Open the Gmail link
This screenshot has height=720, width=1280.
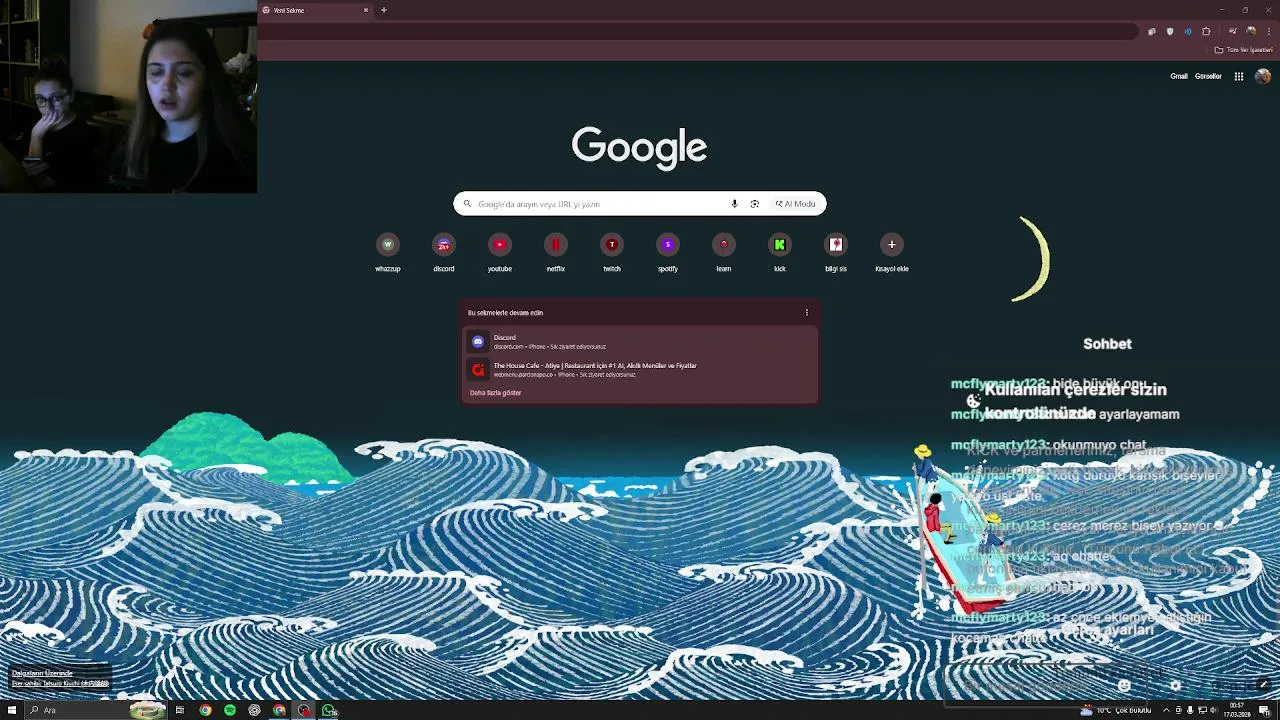pyautogui.click(x=1179, y=76)
